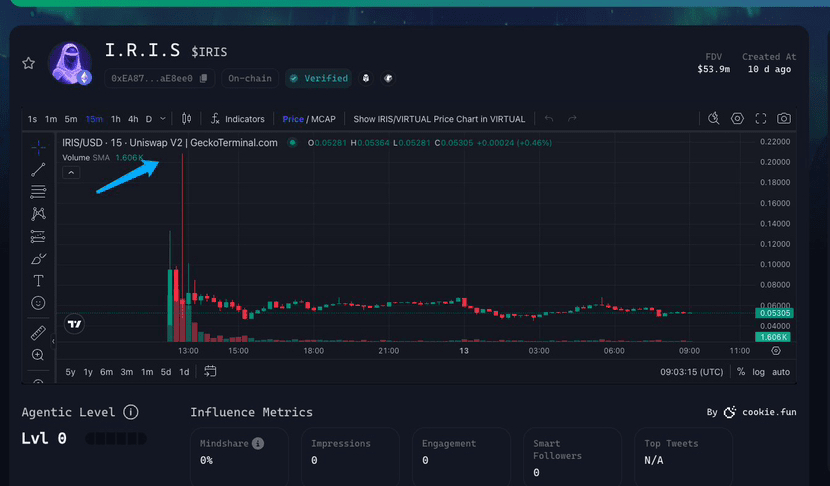Viewport: 830px width, 486px height.
Task: Click the 1.606K volume label on axis
Action: pos(773,337)
